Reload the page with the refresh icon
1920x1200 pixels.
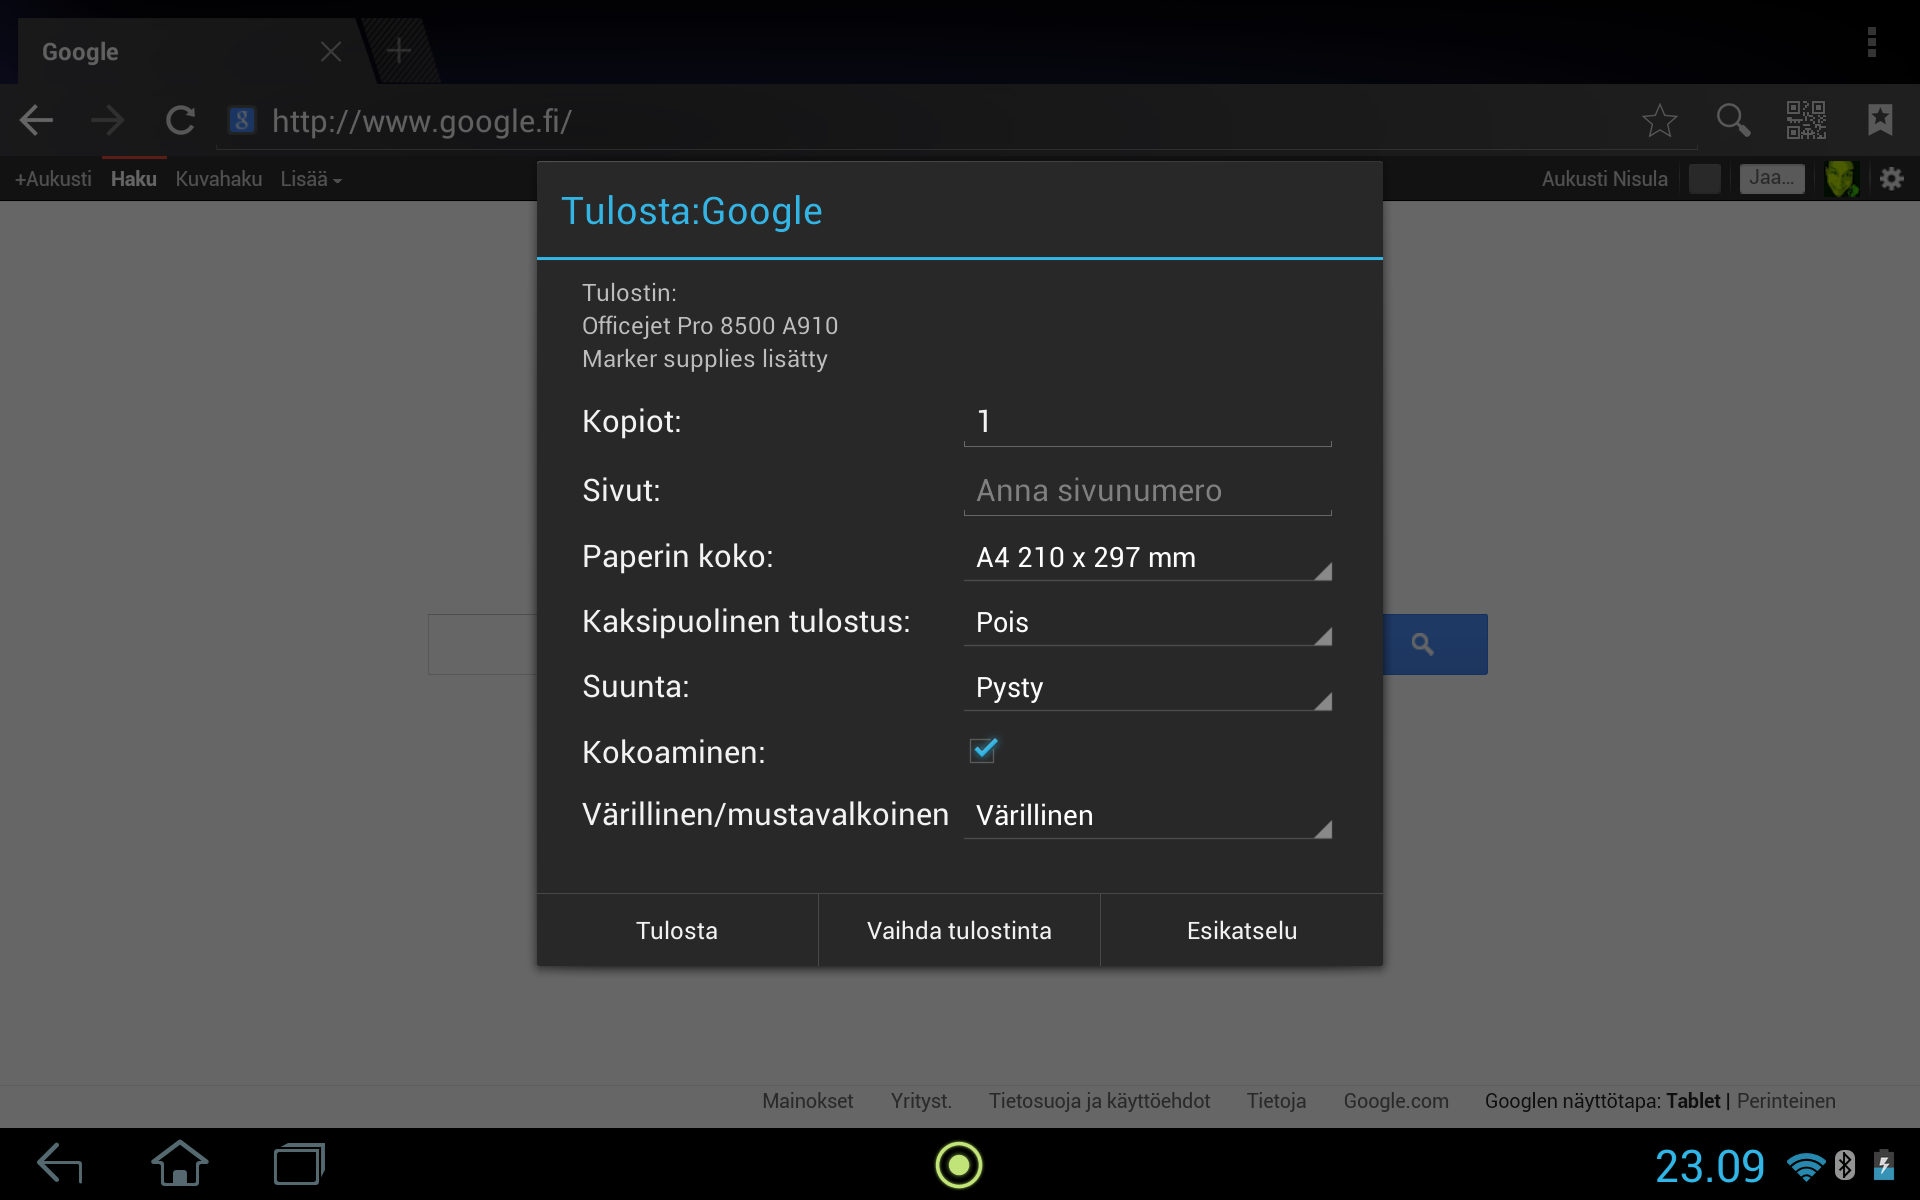180,121
